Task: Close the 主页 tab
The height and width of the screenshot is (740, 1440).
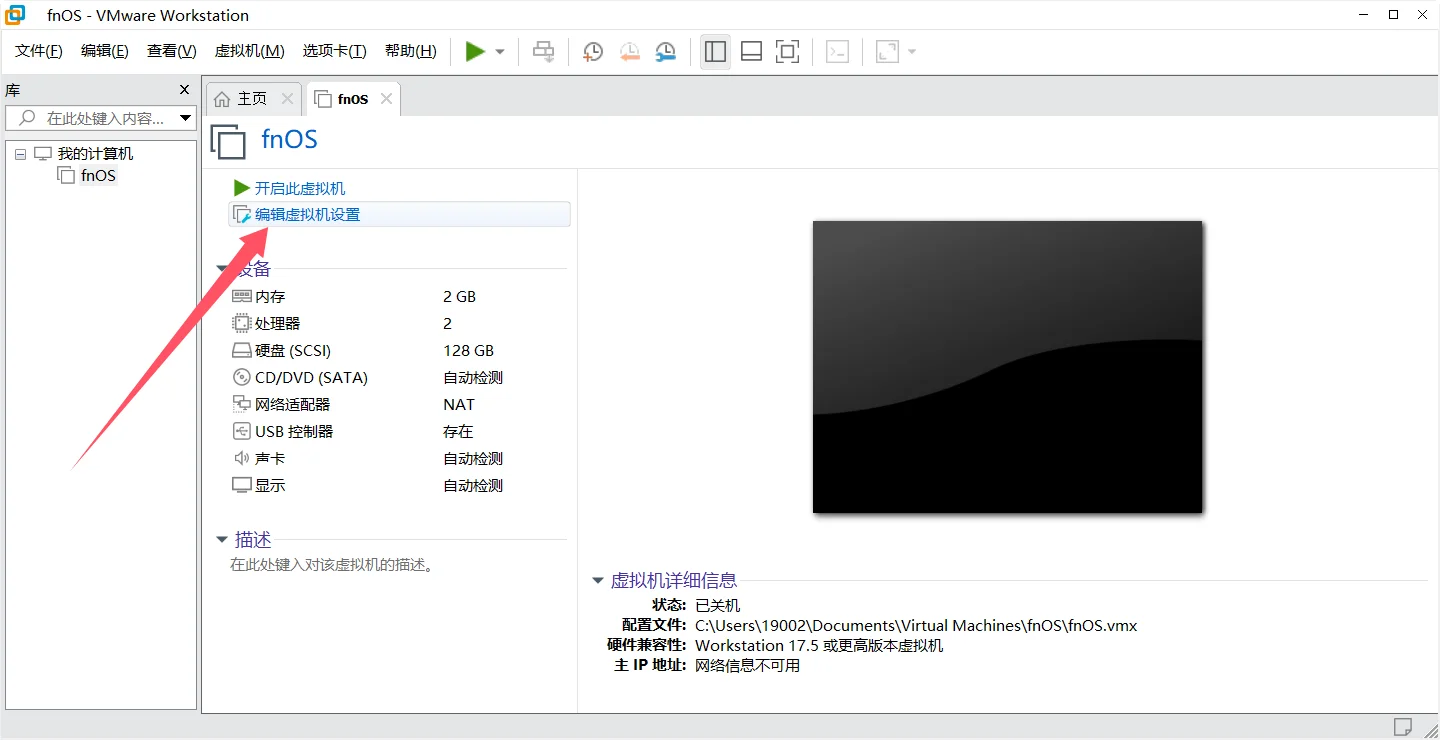Action: 287,98
